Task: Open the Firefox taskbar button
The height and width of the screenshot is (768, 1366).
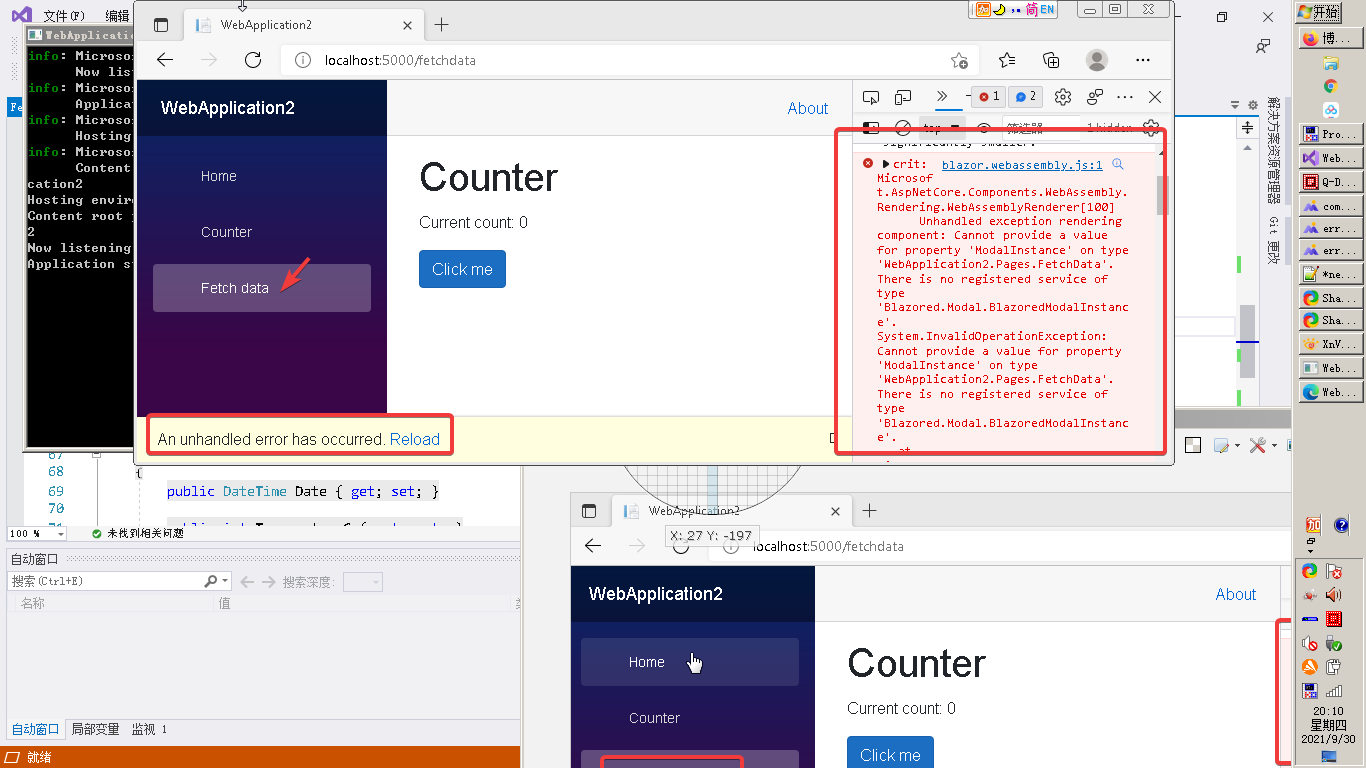Action: click(1331, 38)
